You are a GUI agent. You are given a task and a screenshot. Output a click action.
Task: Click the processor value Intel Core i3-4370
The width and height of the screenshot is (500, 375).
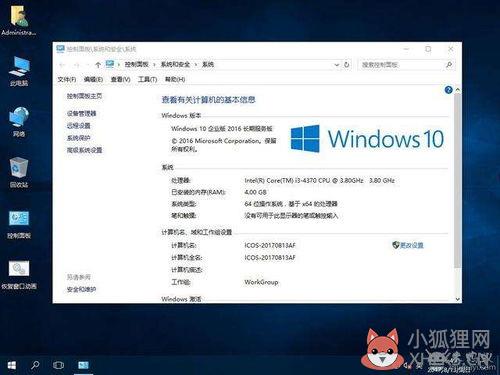click(319, 181)
